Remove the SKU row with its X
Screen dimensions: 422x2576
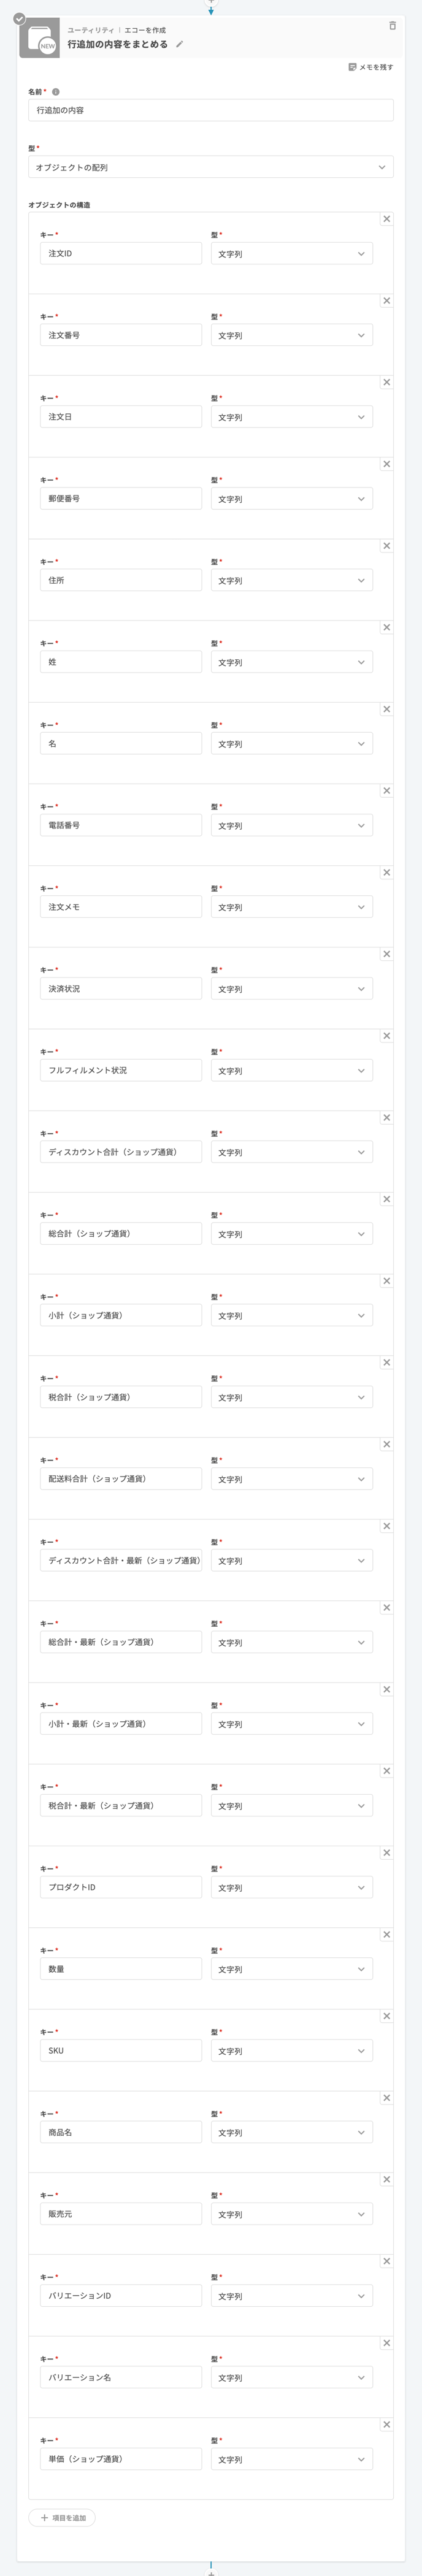pos(386,2016)
